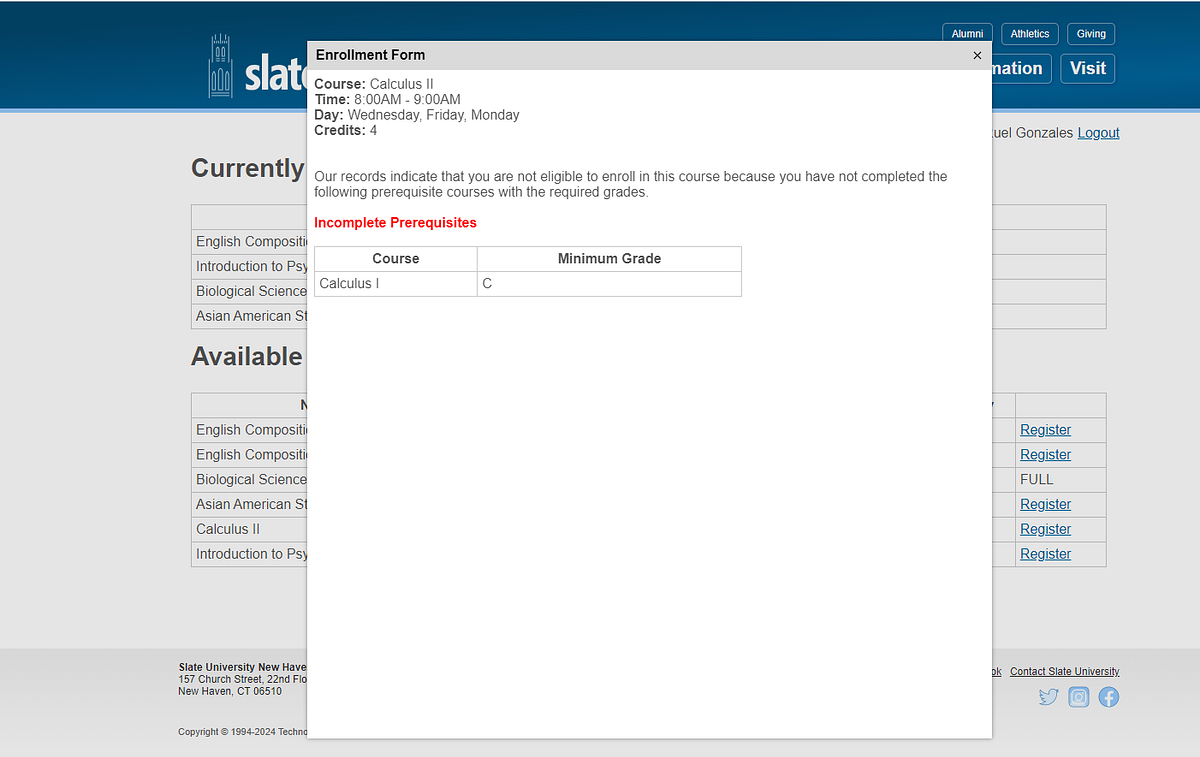Click the Facebook circle icon in footer
The width and height of the screenshot is (1200, 757).
1108,696
